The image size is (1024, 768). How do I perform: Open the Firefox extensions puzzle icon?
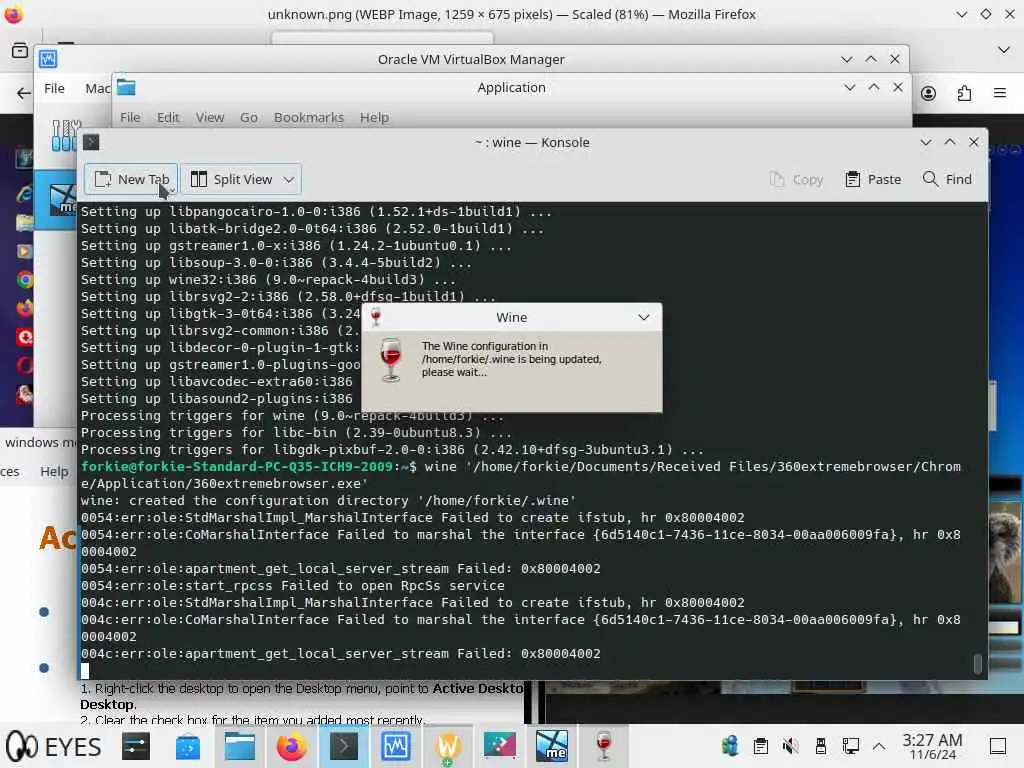coord(964,93)
